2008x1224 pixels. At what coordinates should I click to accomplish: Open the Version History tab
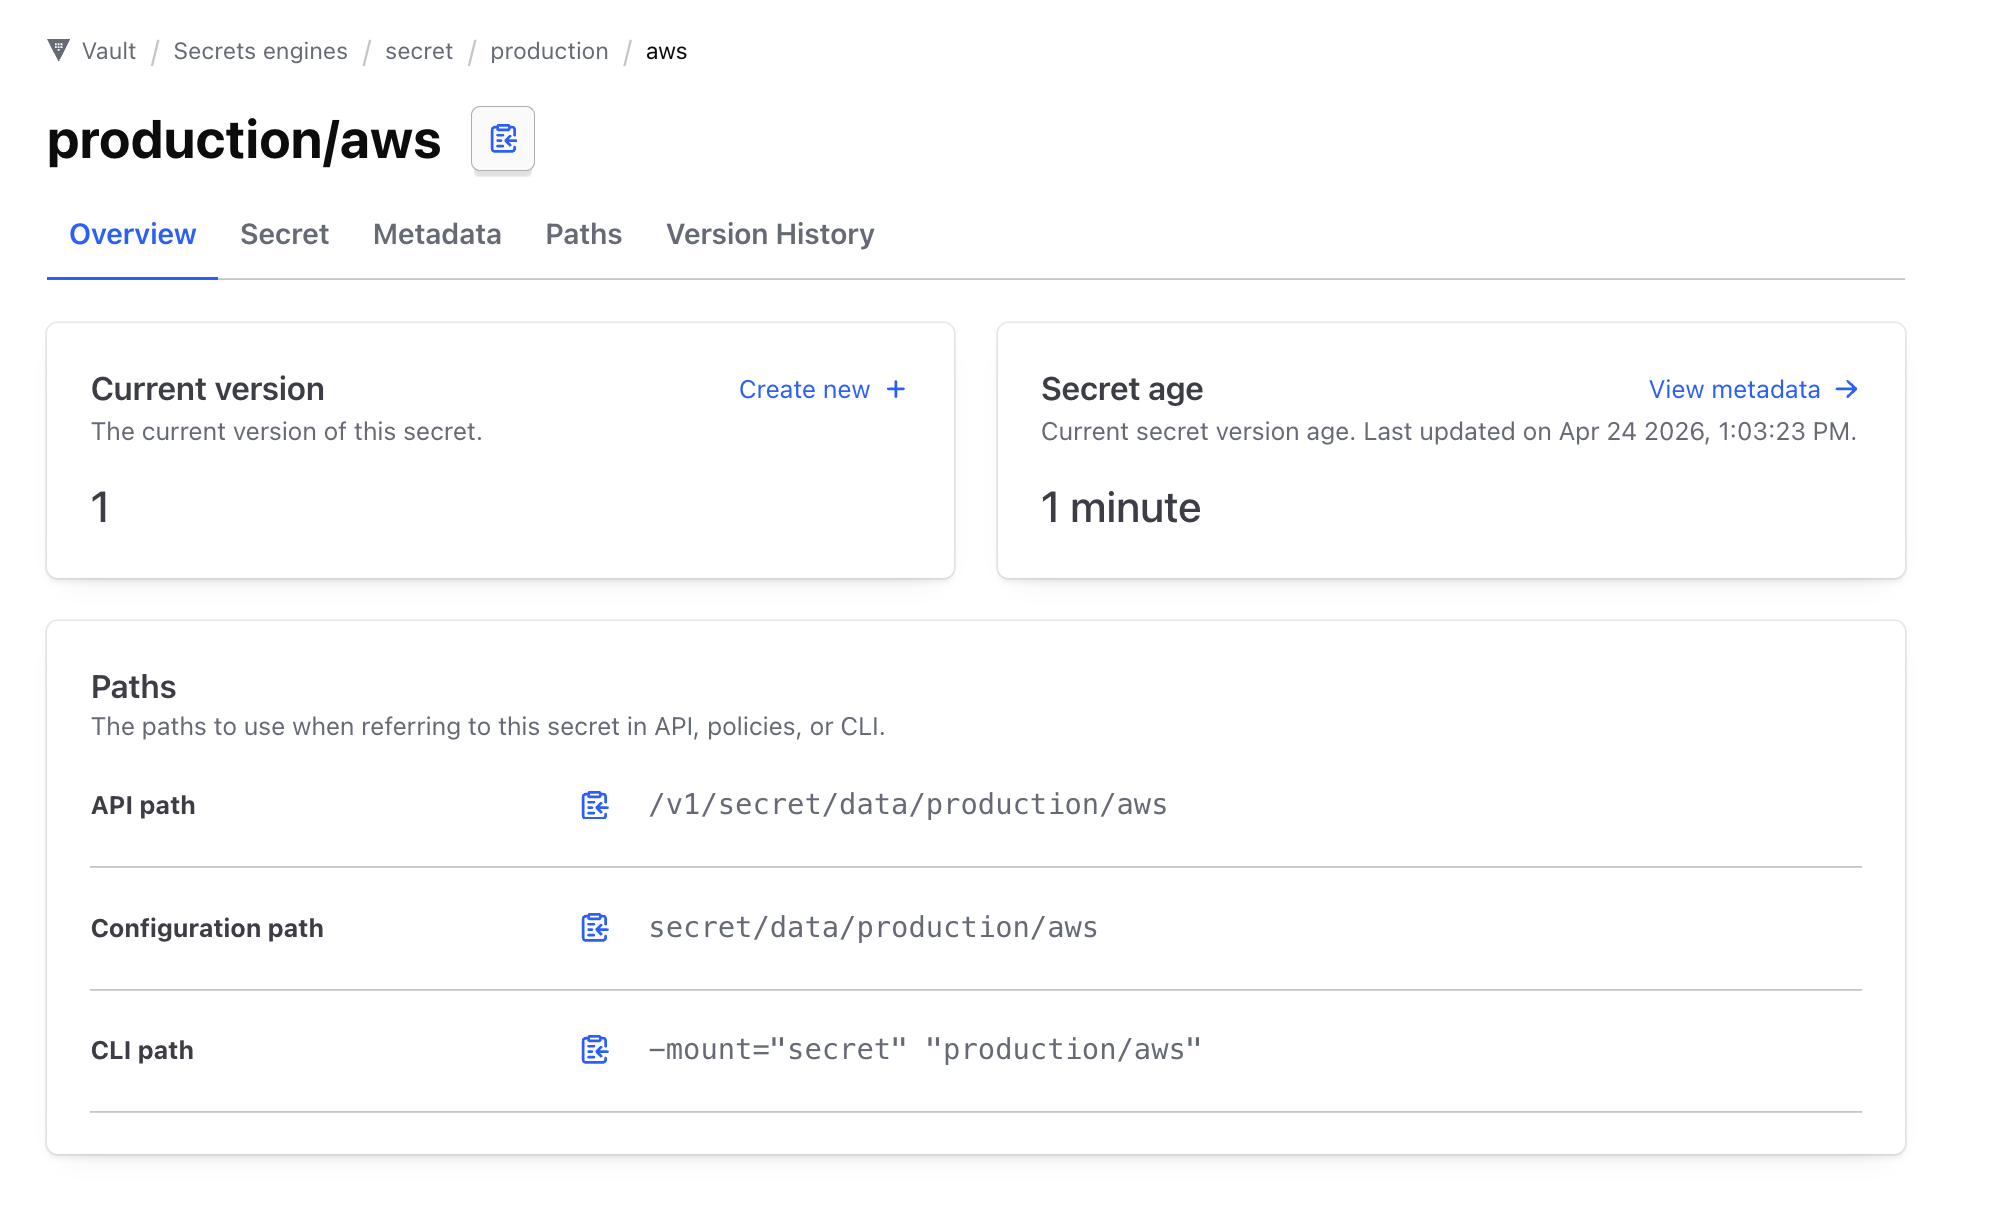coord(770,234)
